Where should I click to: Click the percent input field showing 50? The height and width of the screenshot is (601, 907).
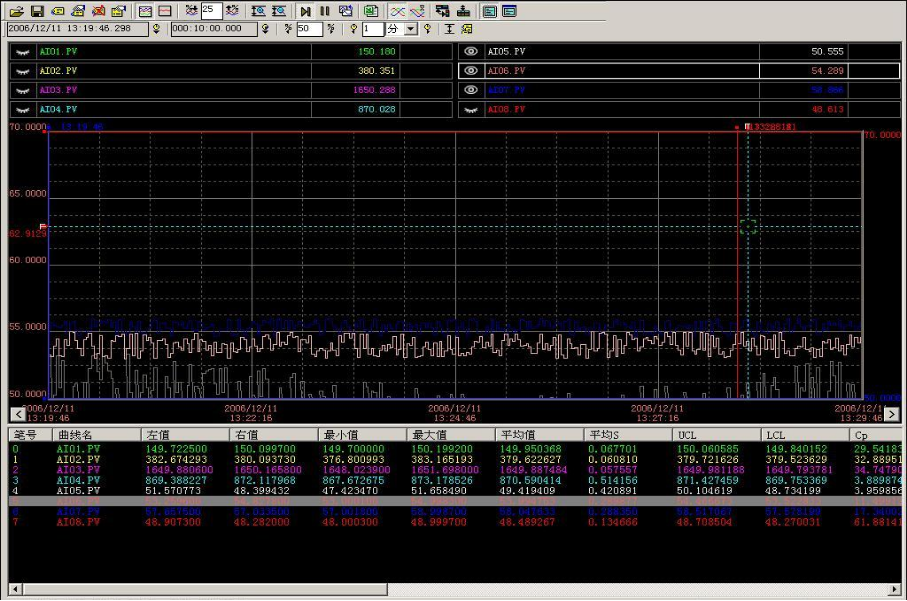point(309,29)
